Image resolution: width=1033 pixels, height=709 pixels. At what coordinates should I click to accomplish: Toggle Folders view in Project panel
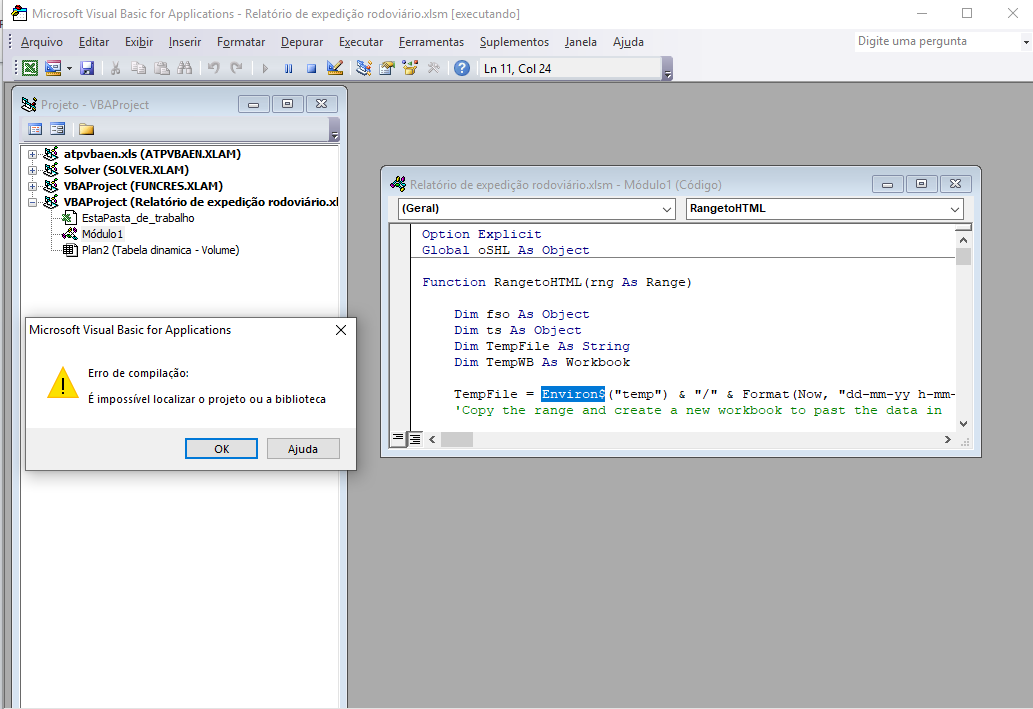point(86,129)
